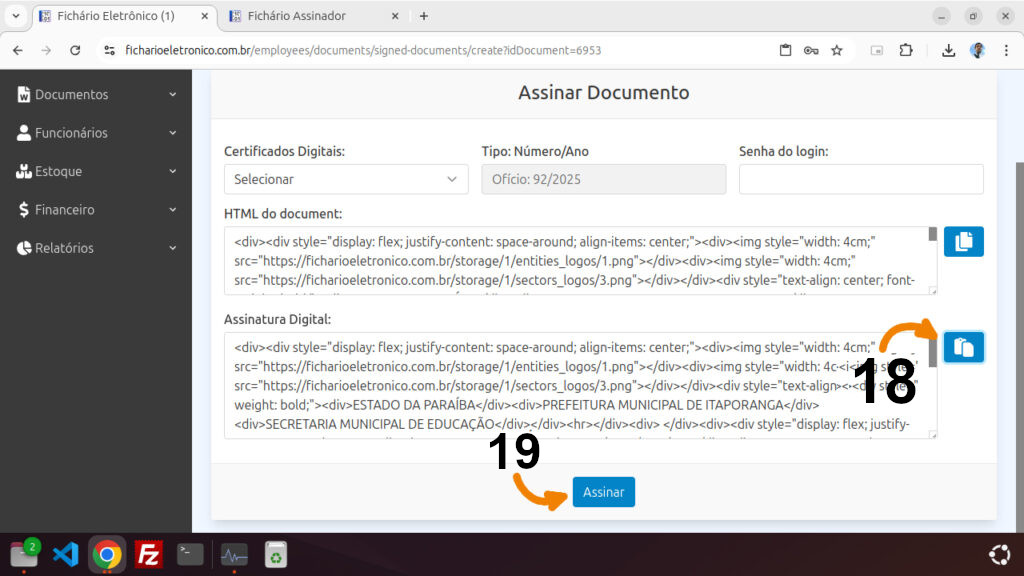Open the Chrome extensions puzzle icon
The width and height of the screenshot is (1024, 576).
click(906, 50)
